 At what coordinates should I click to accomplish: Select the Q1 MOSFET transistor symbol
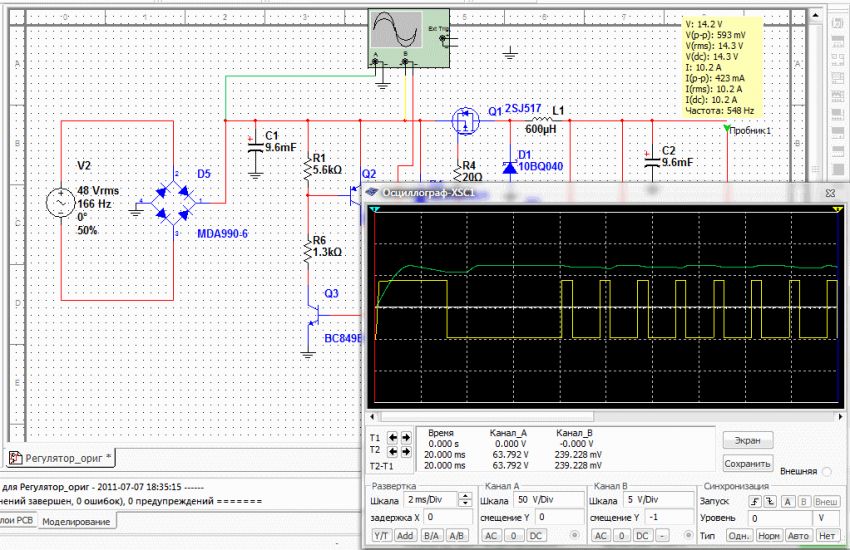coord(464,122)
